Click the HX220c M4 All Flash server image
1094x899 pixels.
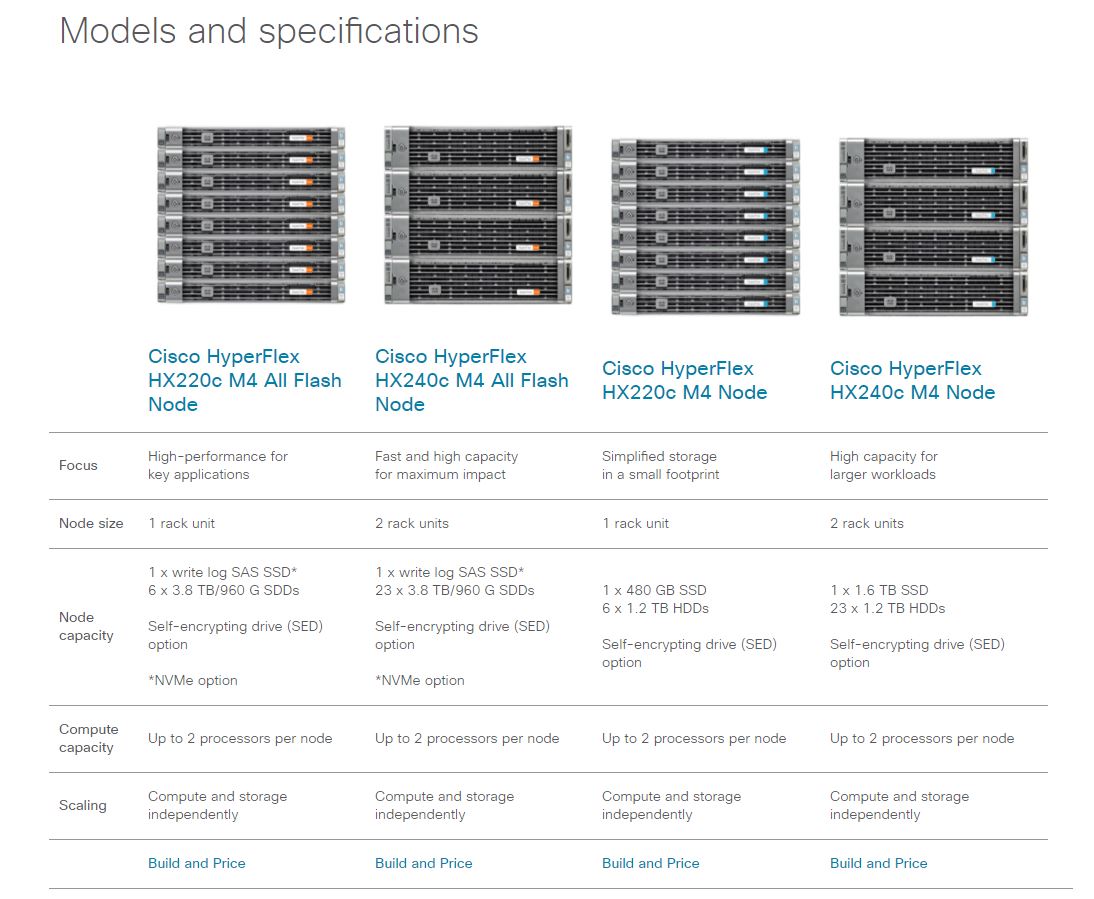click(x=251, y=215)
